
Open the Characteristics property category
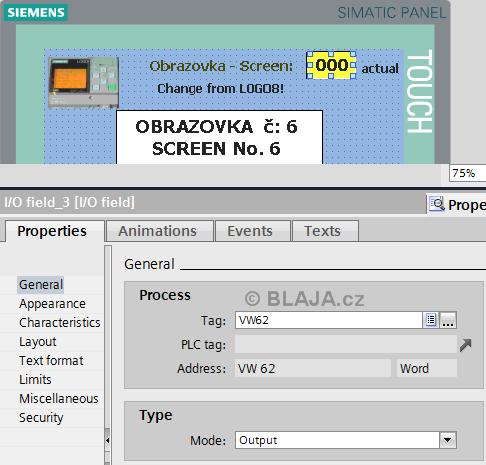click(60, 323)
